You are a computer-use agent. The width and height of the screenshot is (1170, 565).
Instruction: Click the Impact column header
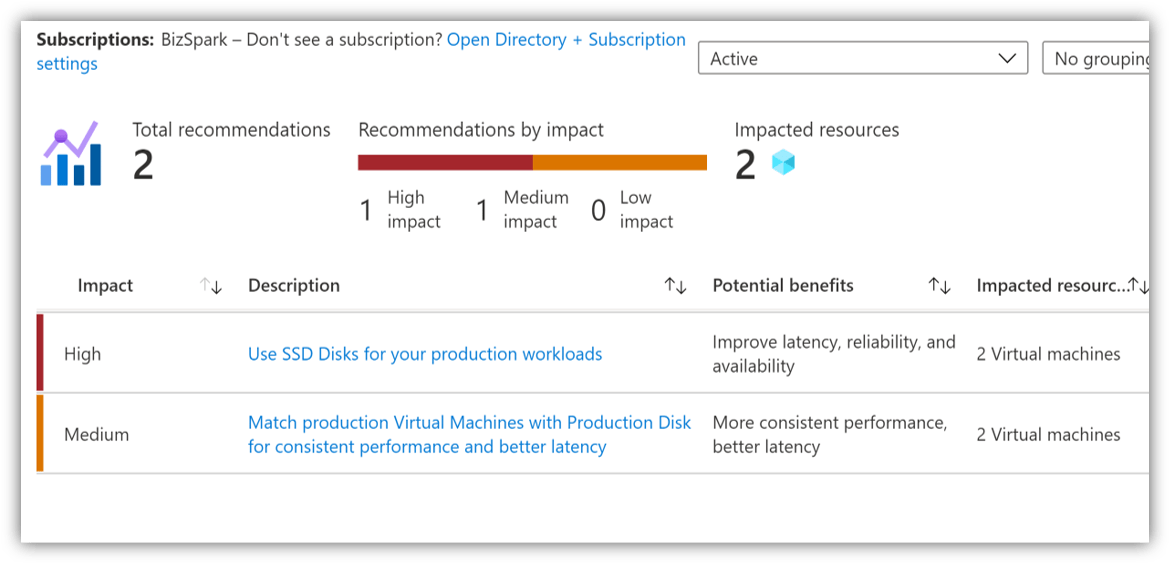pos(105,286)
